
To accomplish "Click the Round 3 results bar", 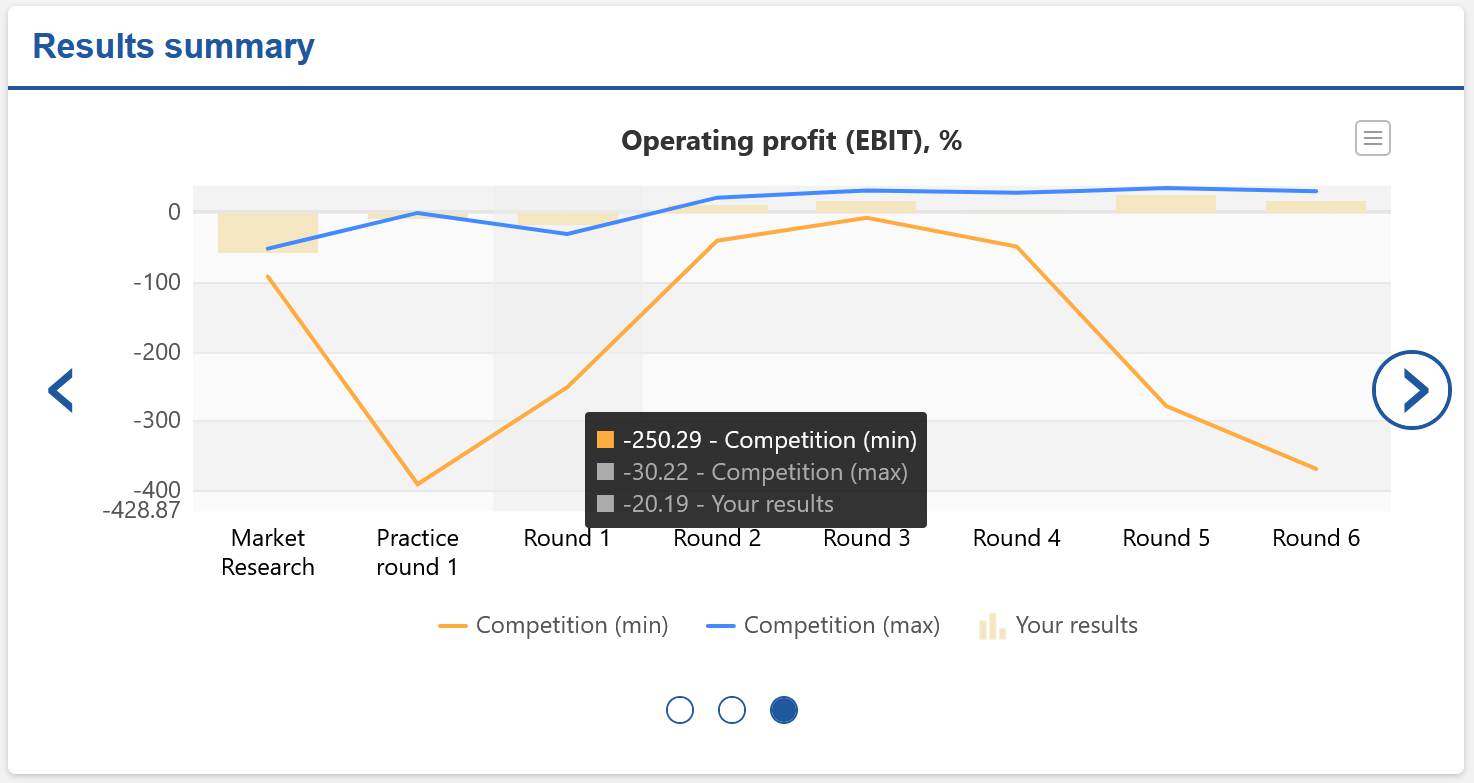I will click(x=866, y=207).
